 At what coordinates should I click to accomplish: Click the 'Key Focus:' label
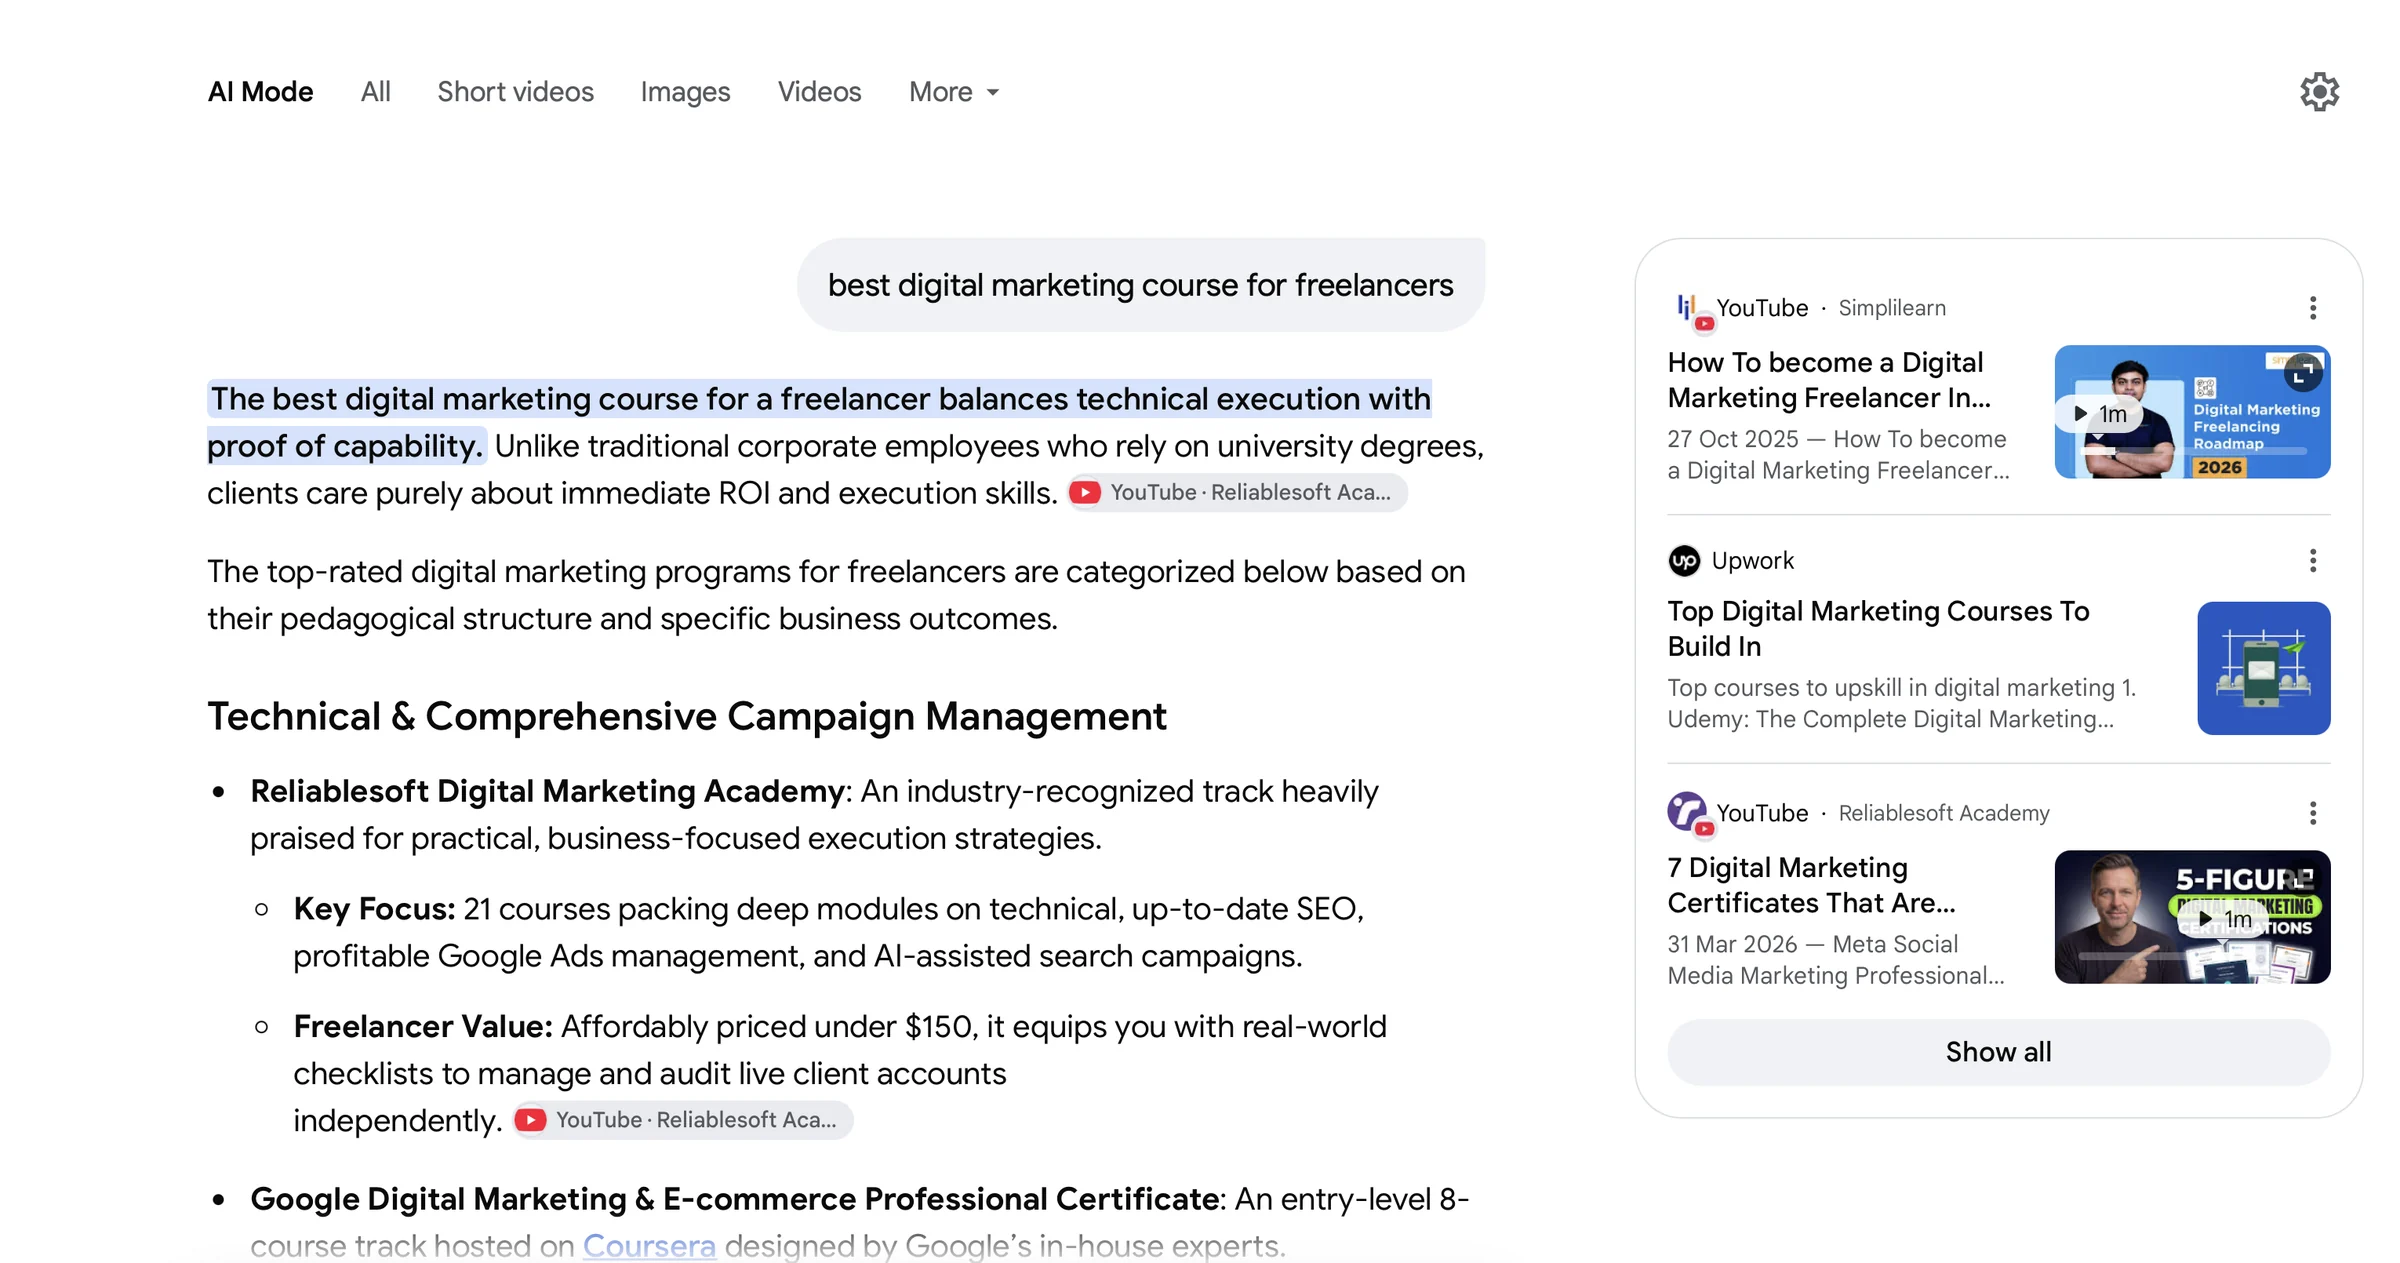point(374,909)
